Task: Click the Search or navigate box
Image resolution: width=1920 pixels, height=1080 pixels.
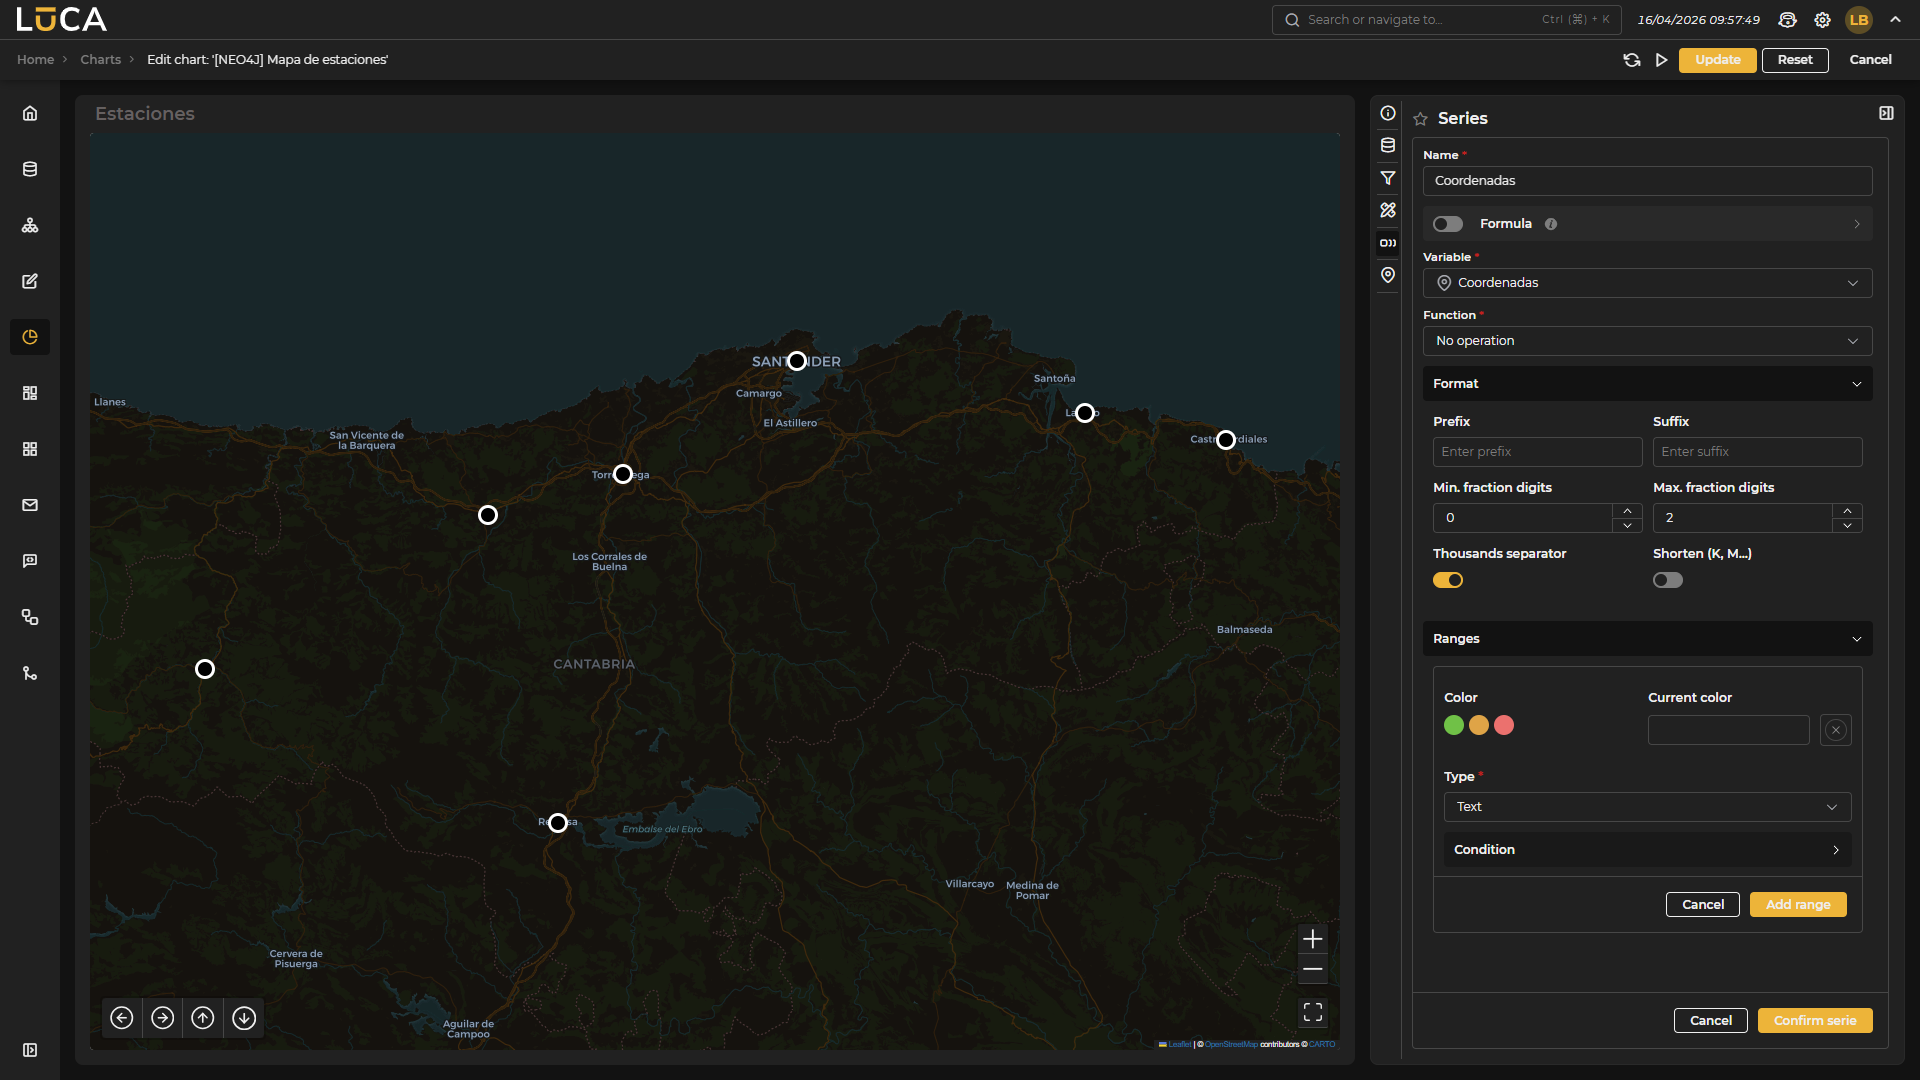Action: point(1446,20)
